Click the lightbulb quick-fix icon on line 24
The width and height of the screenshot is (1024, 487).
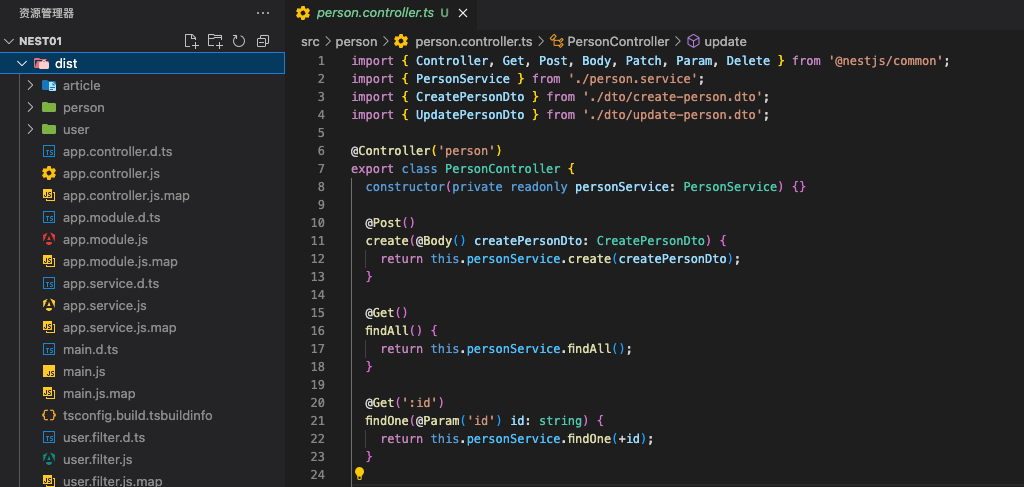(359, 473)
